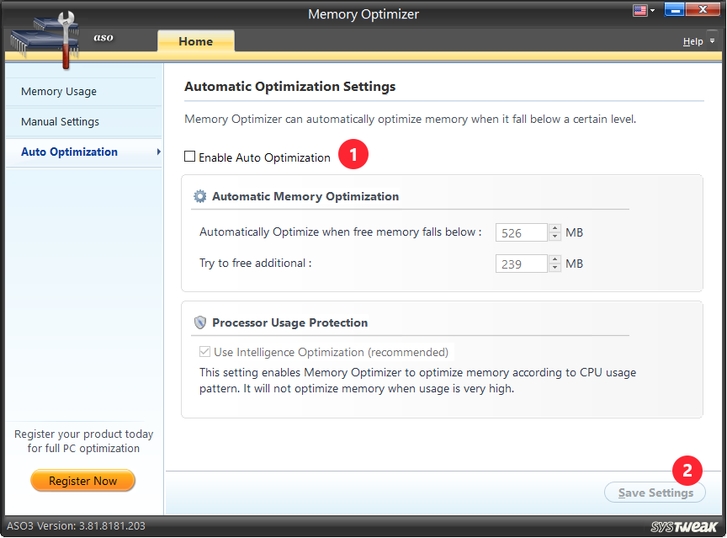Click the shield icon beside Processor Usage Protection

coord(200,322)
